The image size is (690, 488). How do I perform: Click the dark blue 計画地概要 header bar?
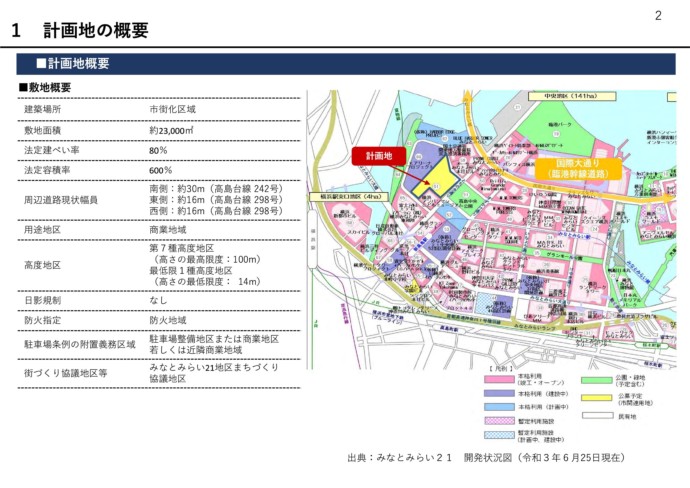345,63
